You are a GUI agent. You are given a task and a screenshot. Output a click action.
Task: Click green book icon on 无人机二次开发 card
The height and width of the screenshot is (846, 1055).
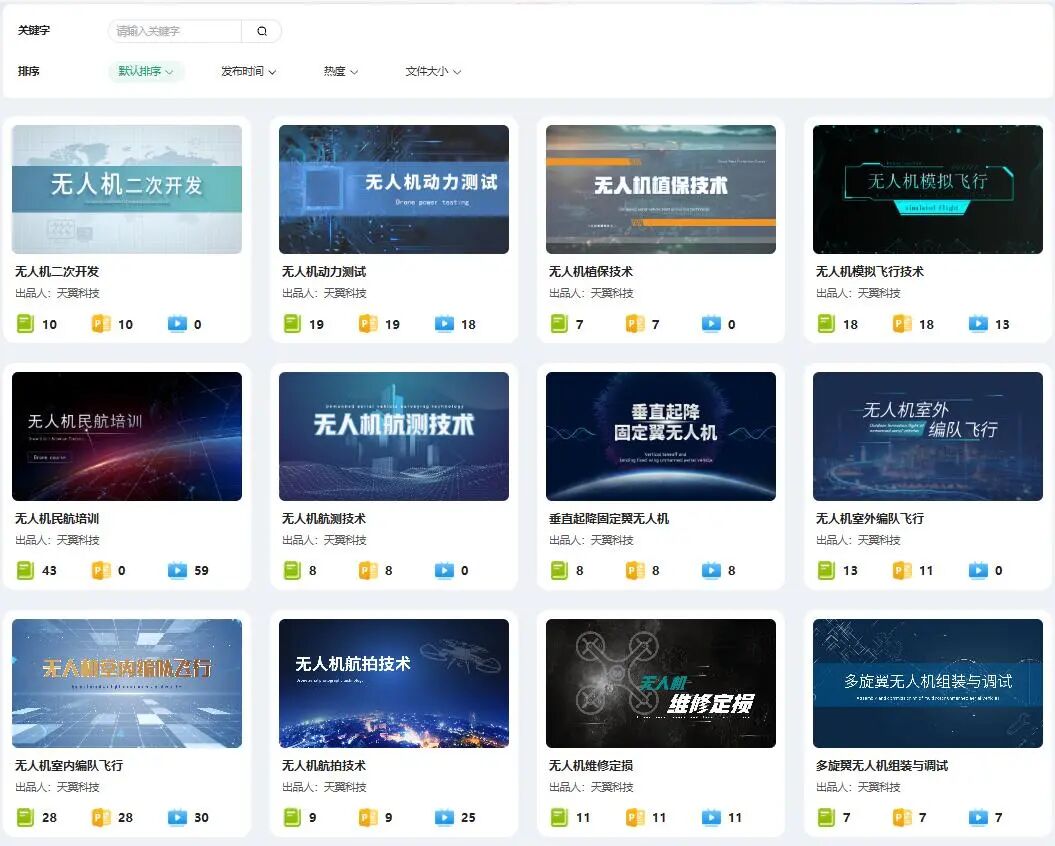tap(25, 324)
